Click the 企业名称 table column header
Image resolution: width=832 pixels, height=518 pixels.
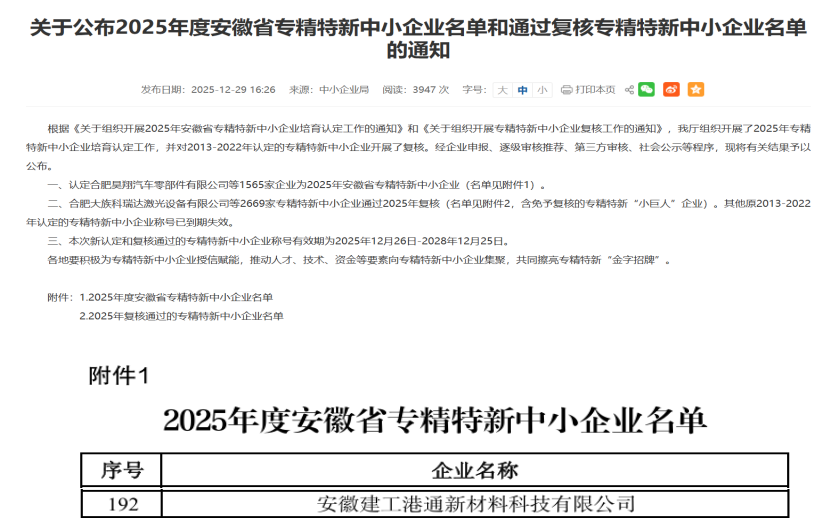(x=474, y=469)
